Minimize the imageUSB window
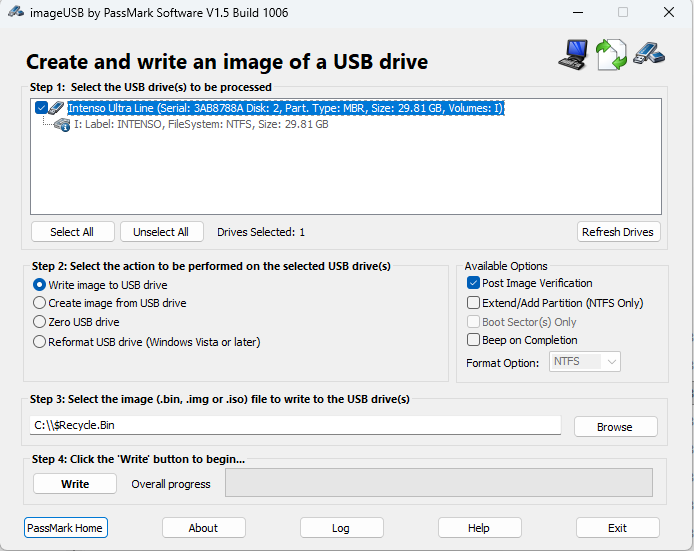This screenshot has height=551, width=694. [578, 12]
